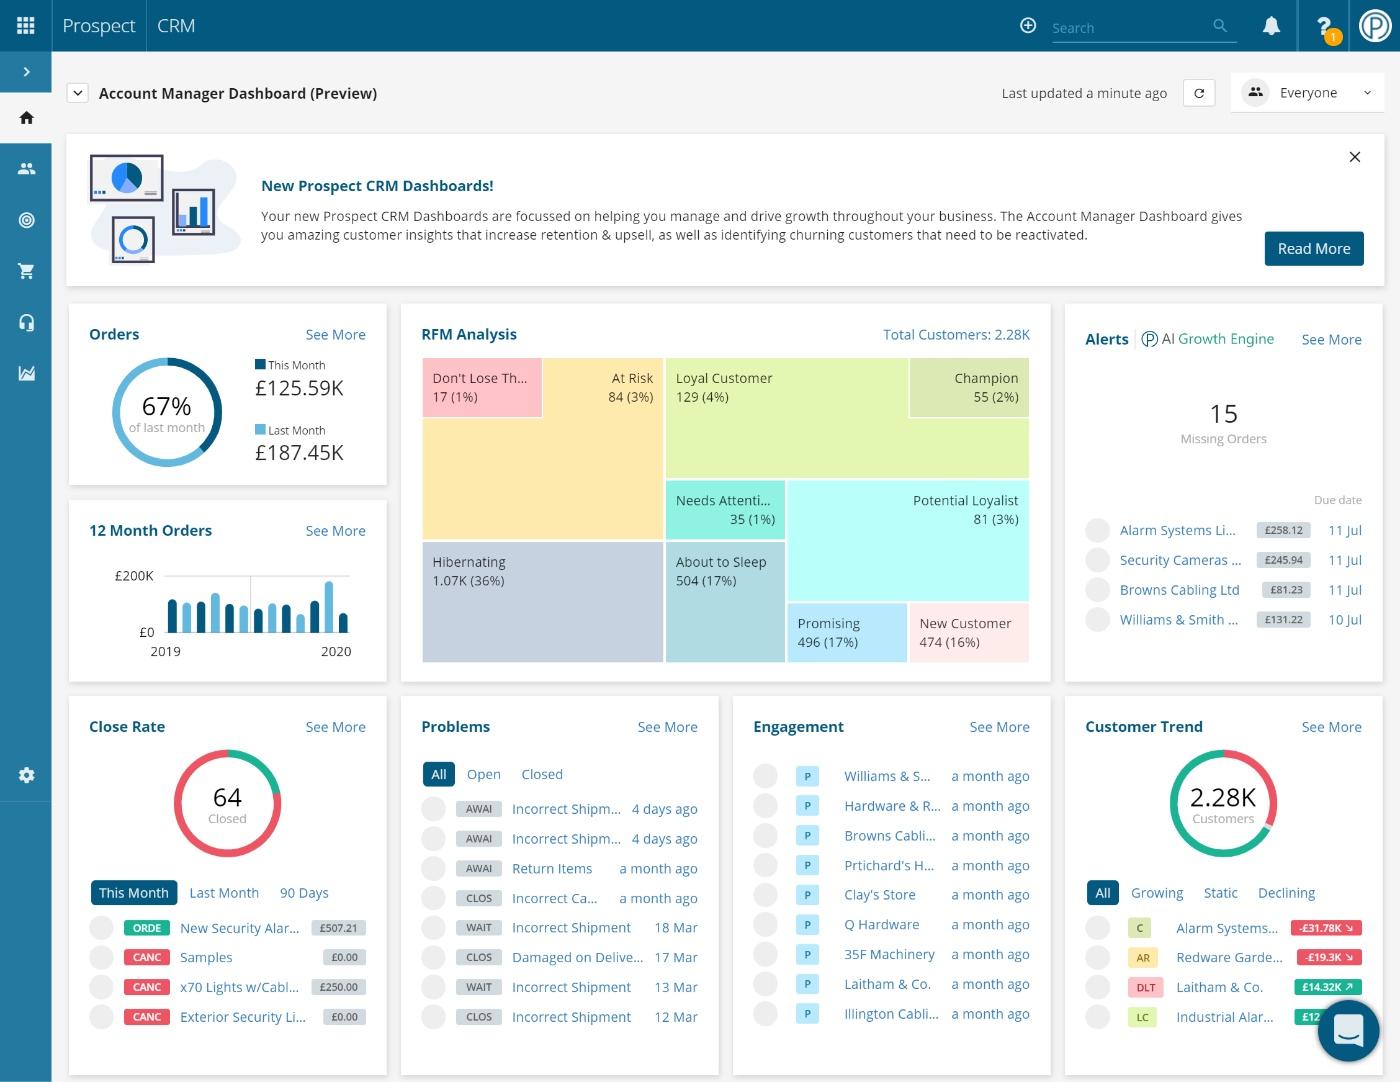The height and width of the screenshot is (1082, 1400).
Task: Open See More on RFM Analysis
Action: [956, 335]
